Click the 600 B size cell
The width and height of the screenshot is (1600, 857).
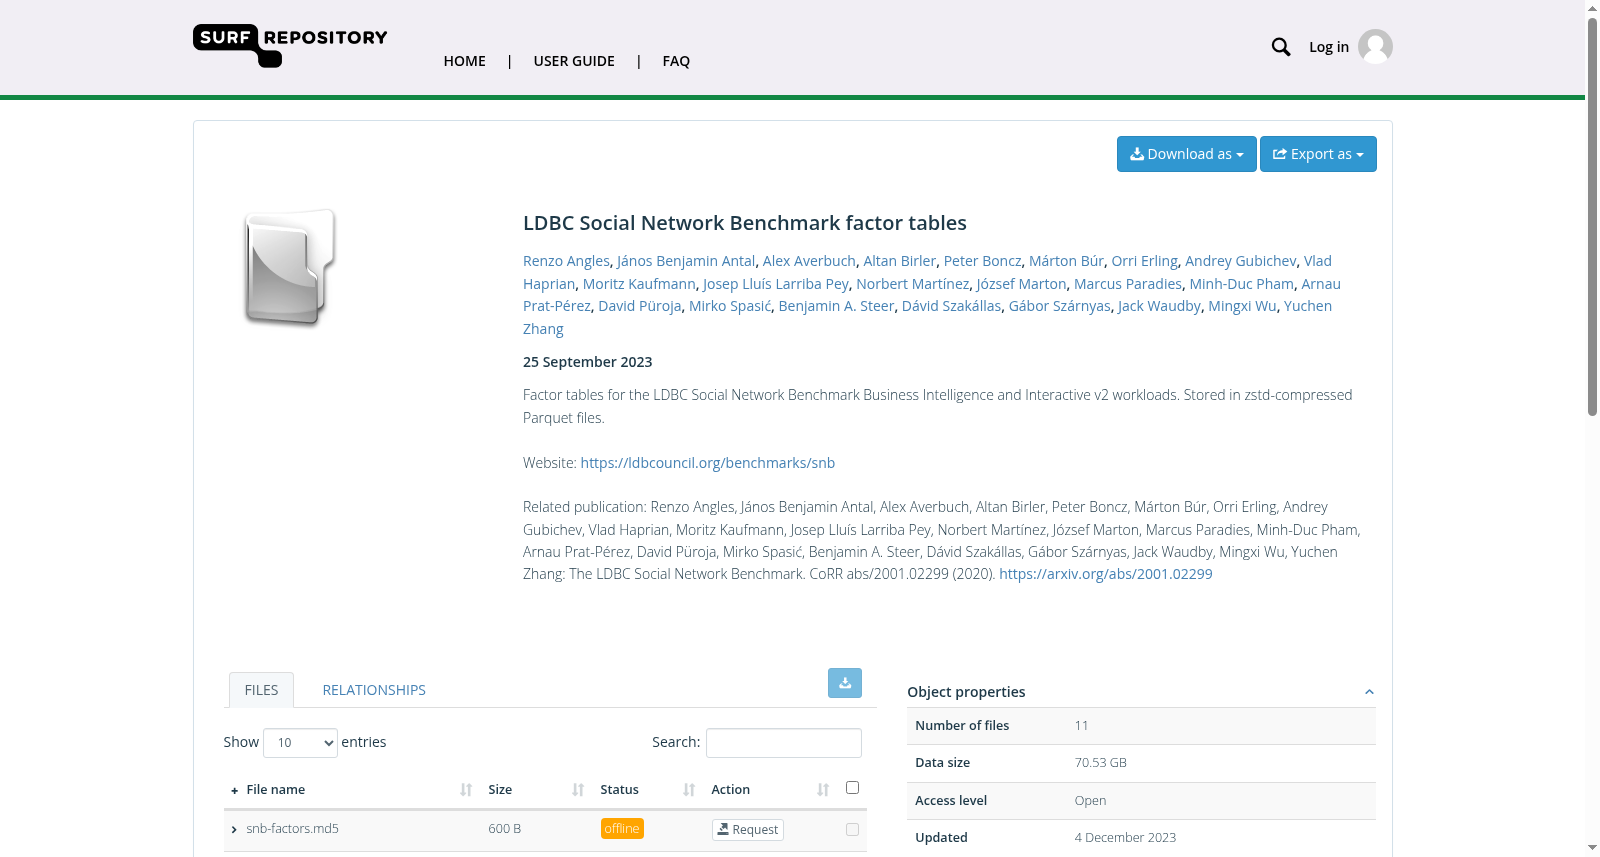[505, 829]
